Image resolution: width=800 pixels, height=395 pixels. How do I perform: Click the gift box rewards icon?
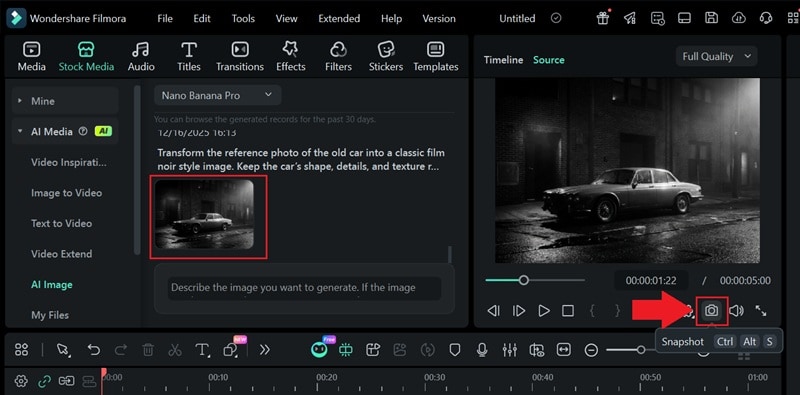click(603, 18)
